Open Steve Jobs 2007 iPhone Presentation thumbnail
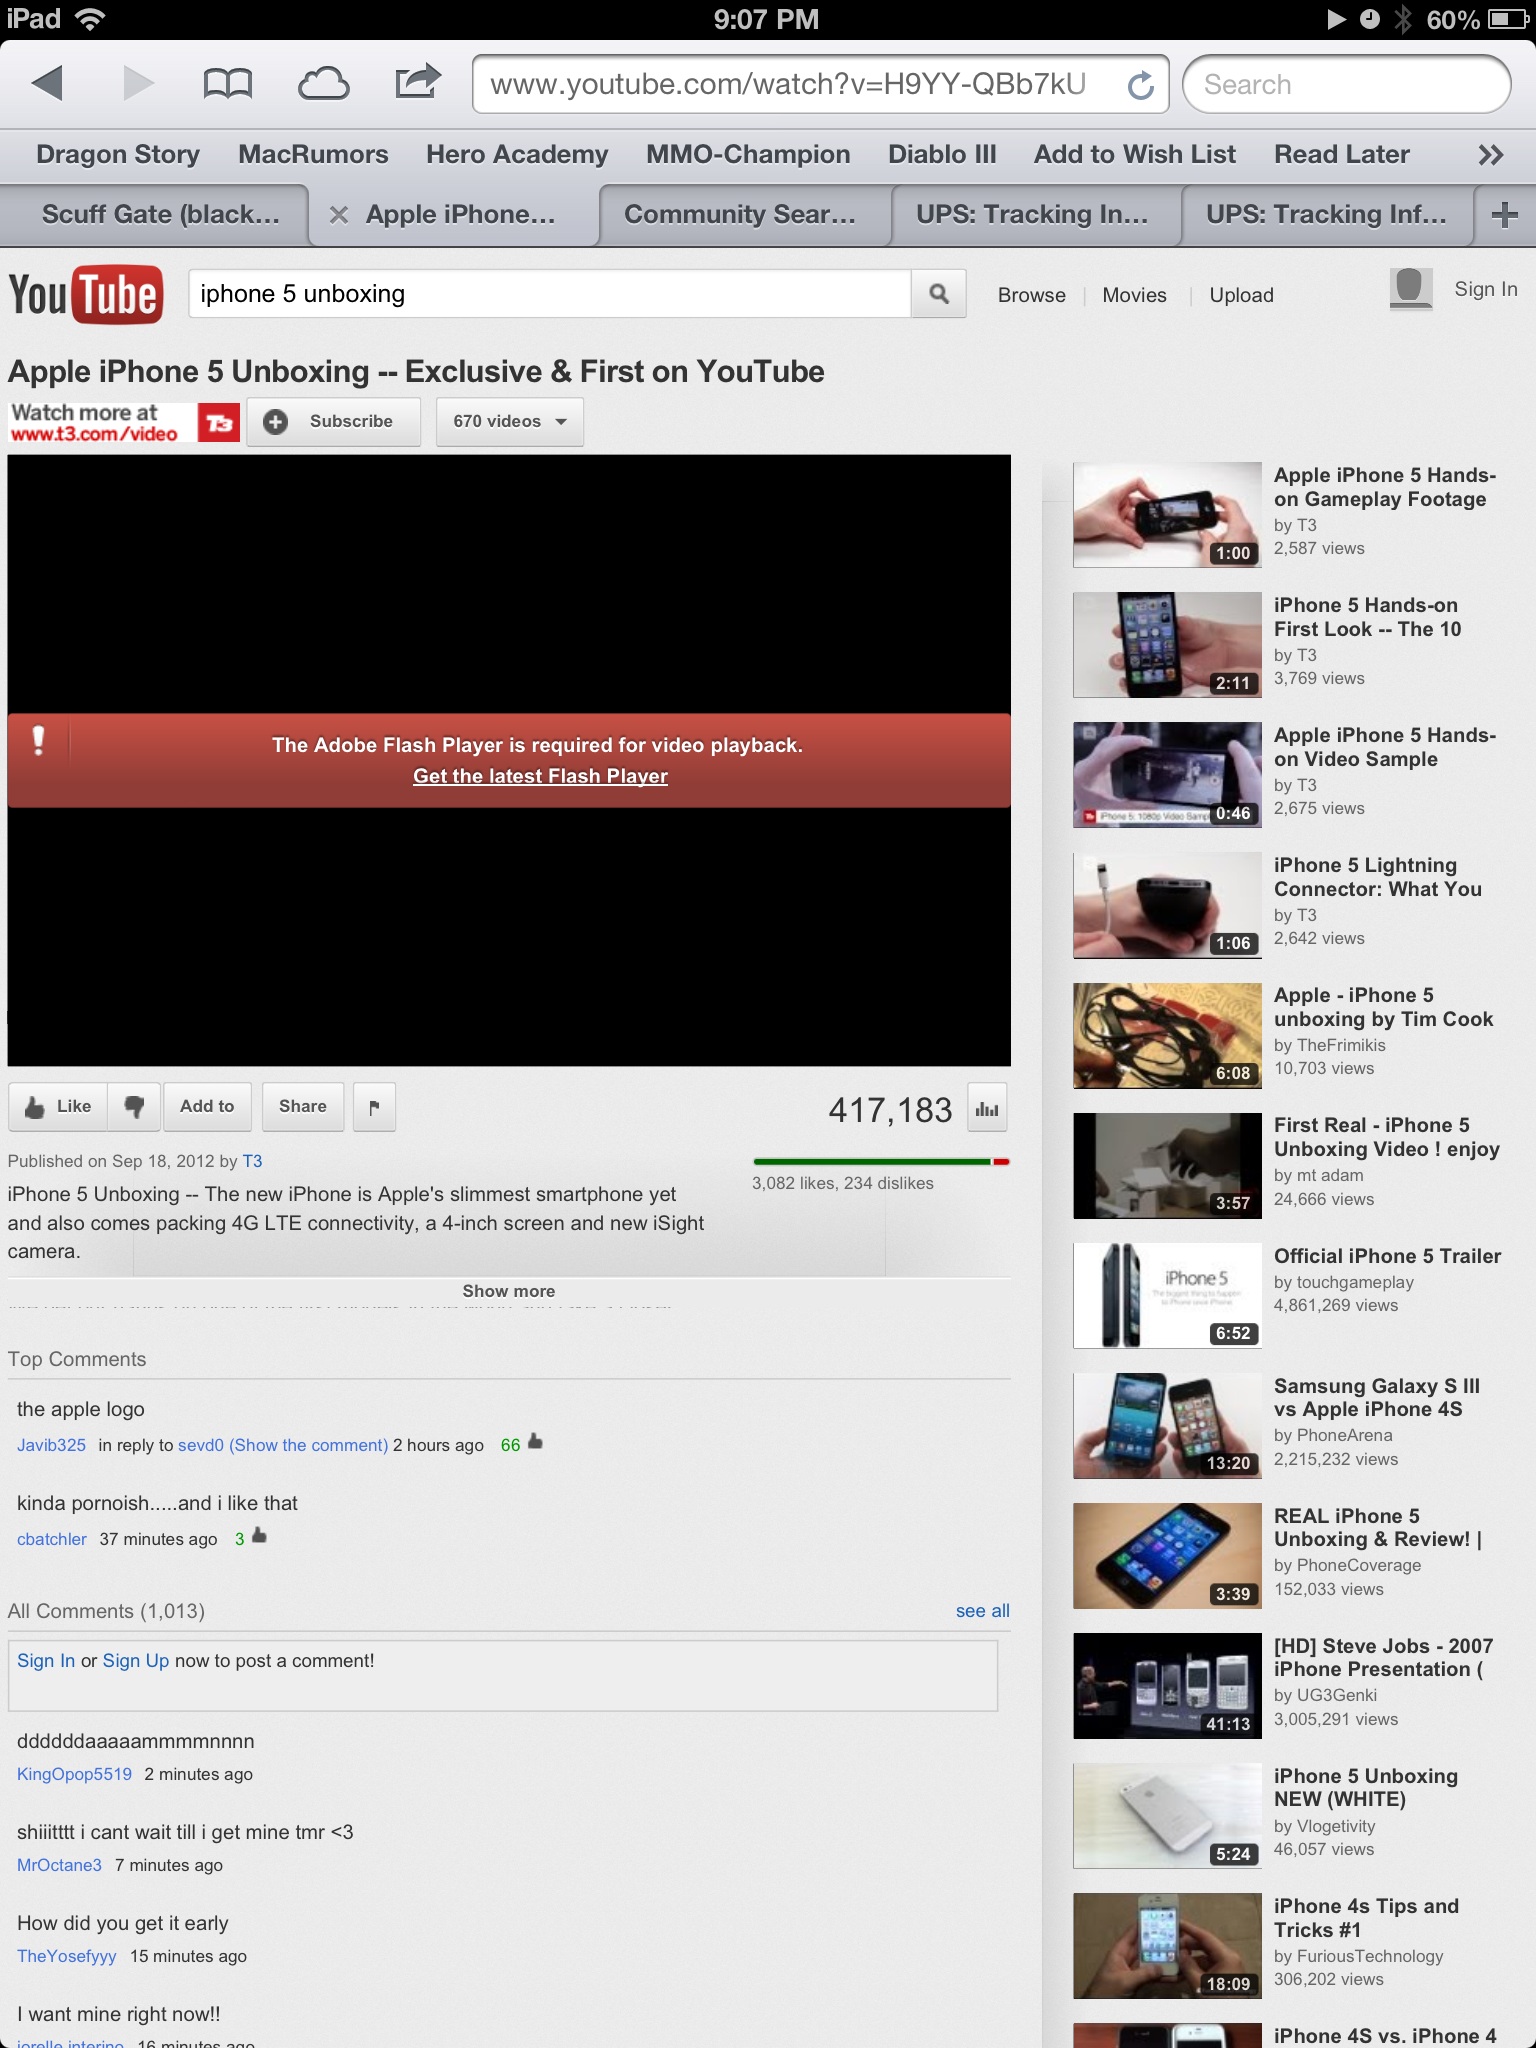The image size is (1536, 2048). tap(1167, 1686)
